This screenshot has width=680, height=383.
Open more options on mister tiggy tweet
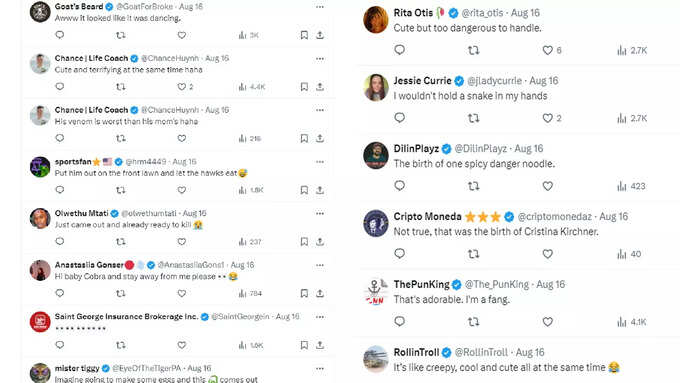tap(320, 368)
